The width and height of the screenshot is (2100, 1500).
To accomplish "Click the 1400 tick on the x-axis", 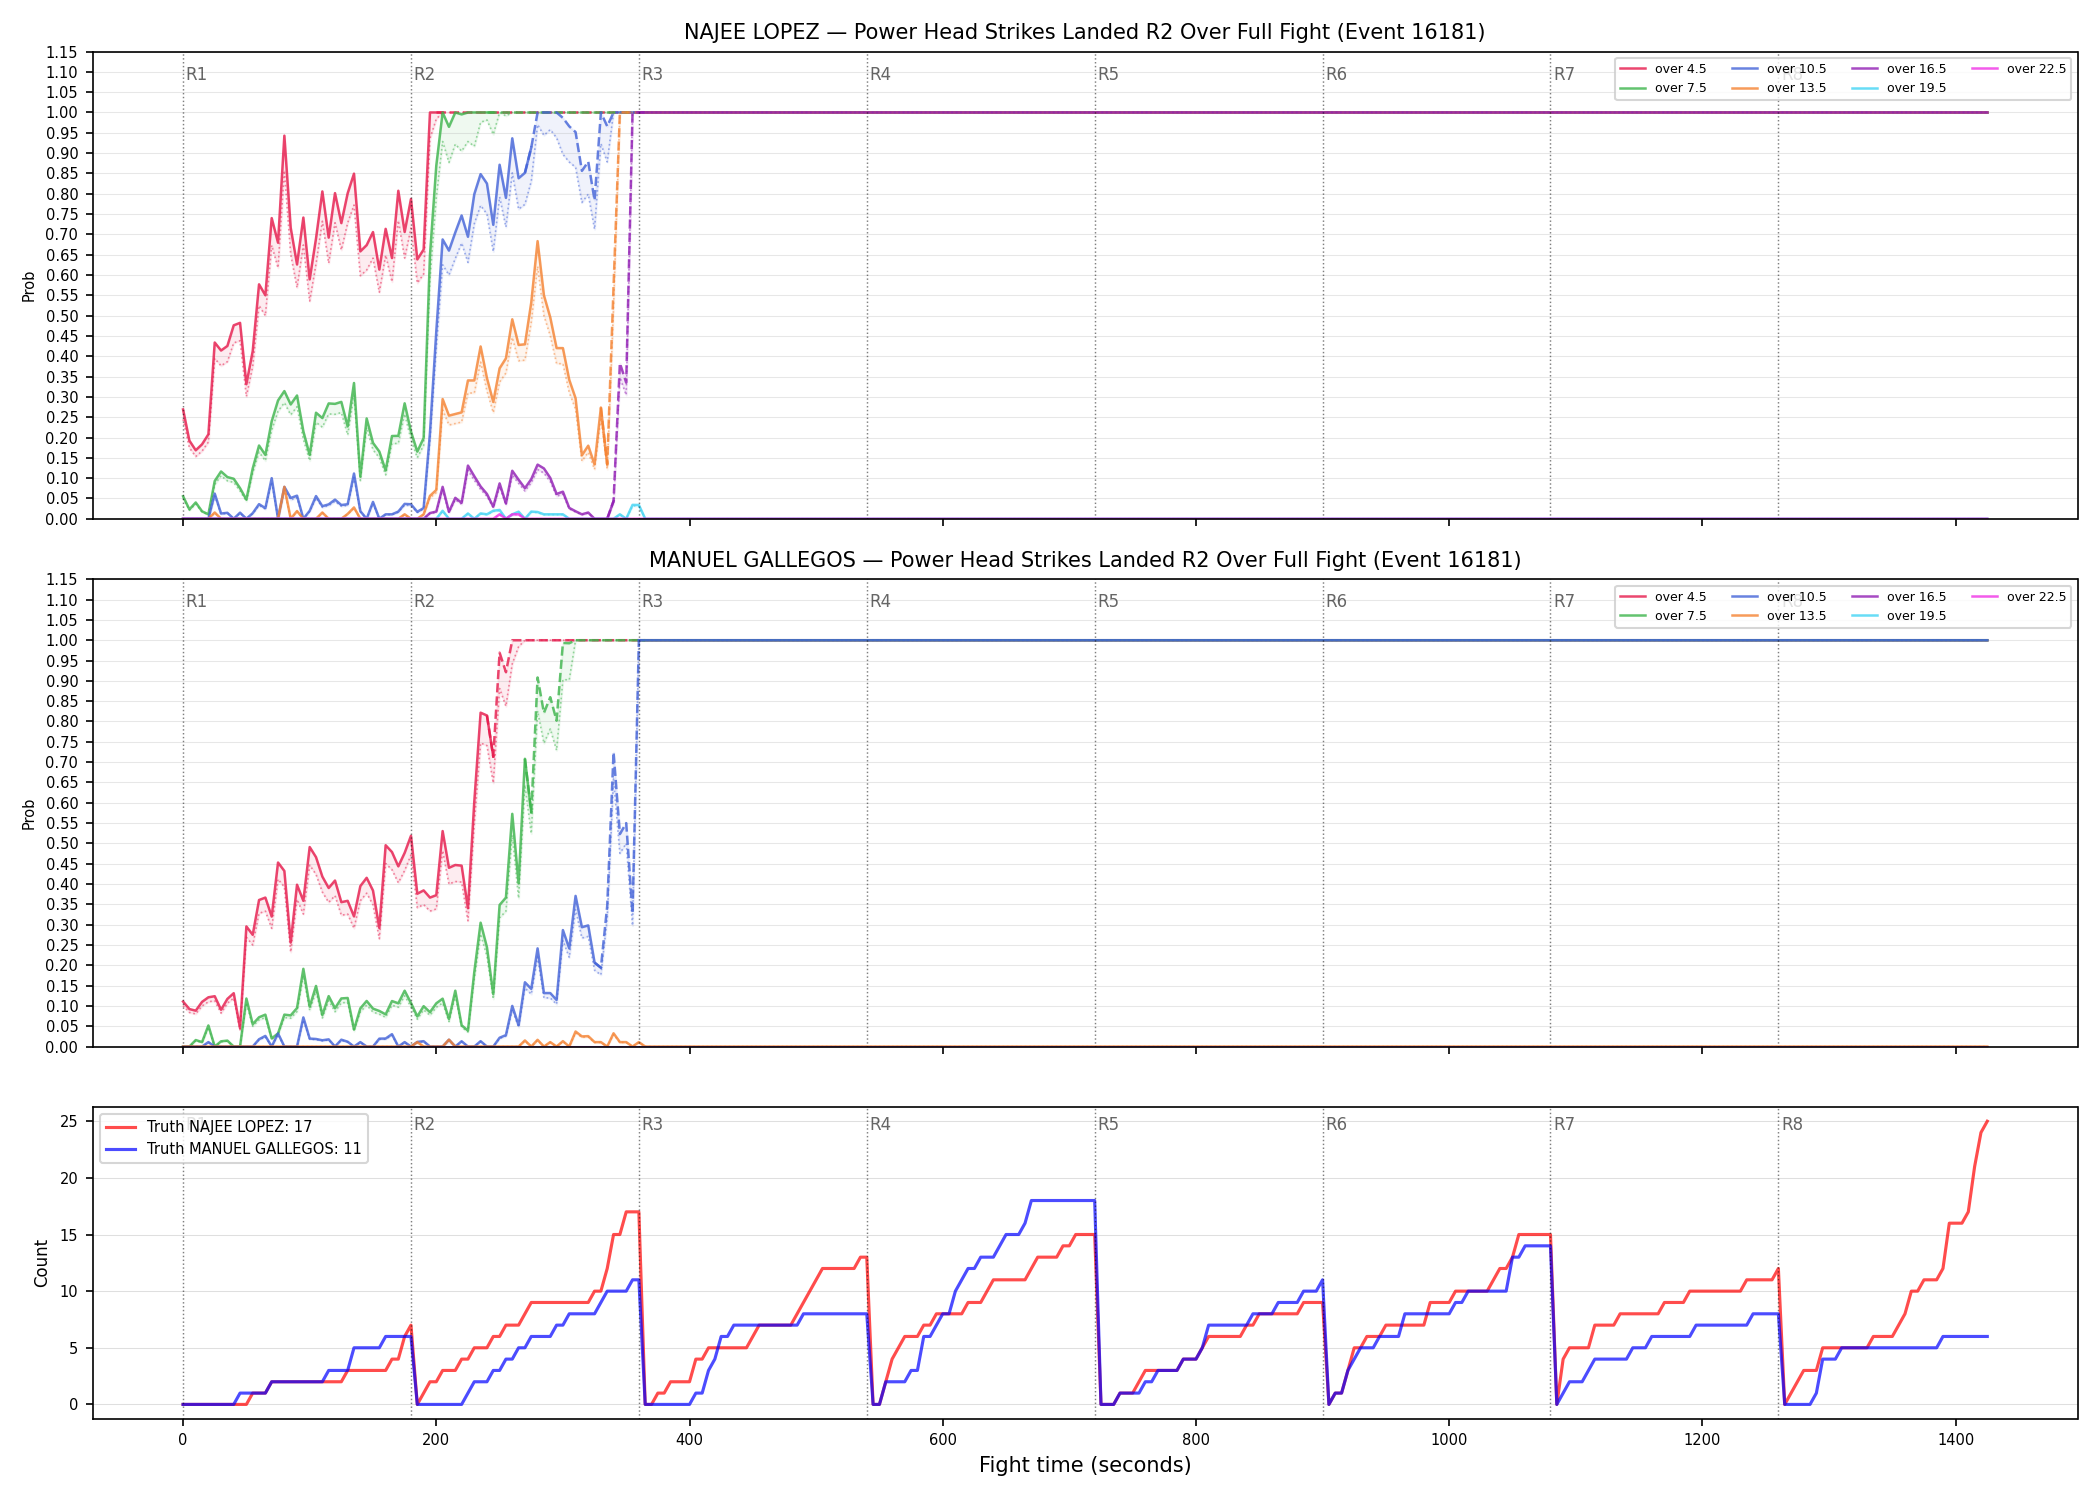I will pos(1956,1440).
